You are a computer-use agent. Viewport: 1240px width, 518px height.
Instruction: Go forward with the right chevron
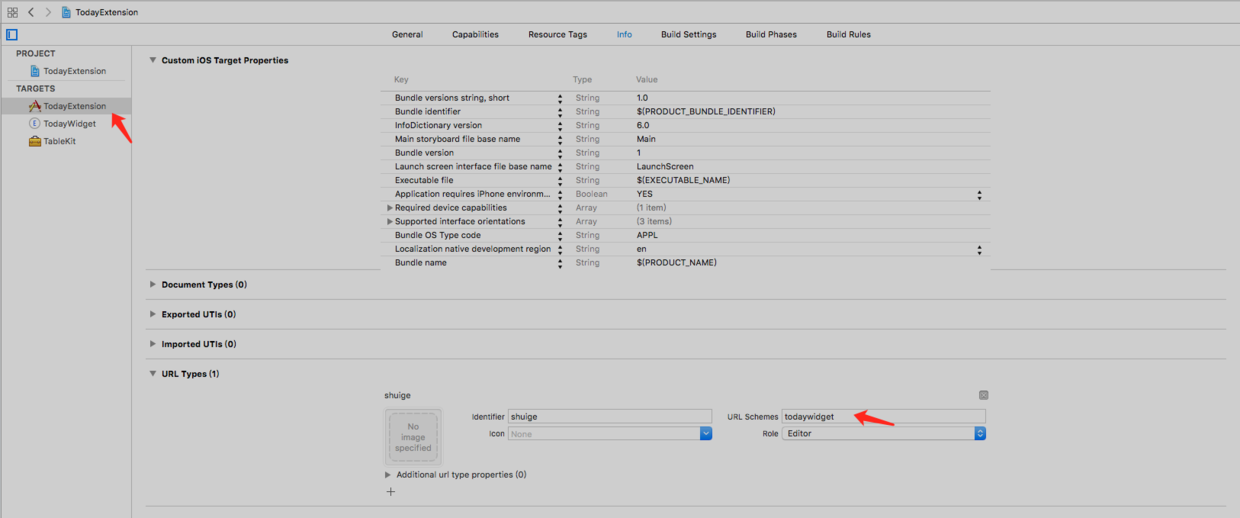pos(48,12)
